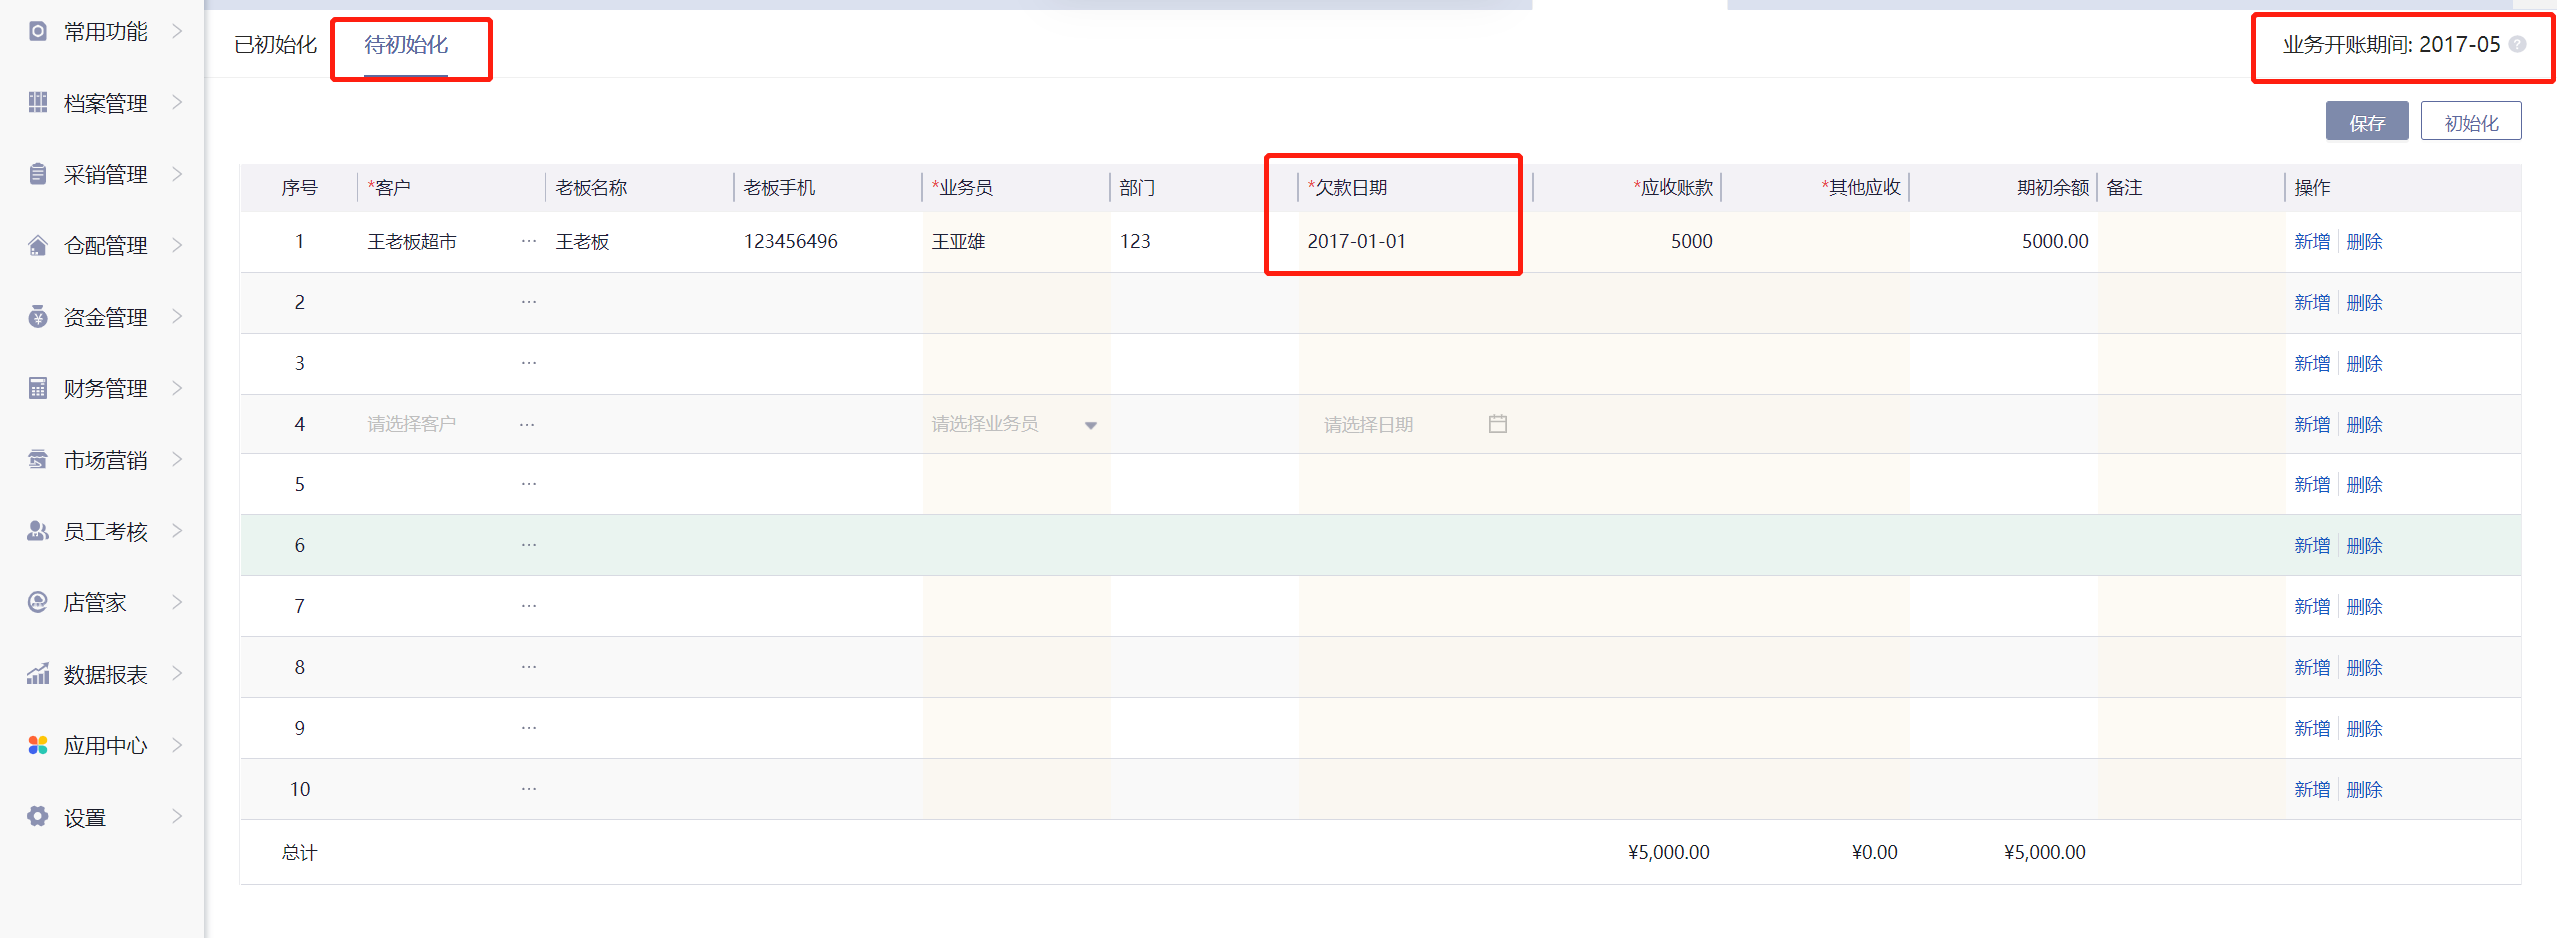The image size is (2557, 938).
Task: Click the 采销管理 clipboard icon
Action: pos(38,174)
